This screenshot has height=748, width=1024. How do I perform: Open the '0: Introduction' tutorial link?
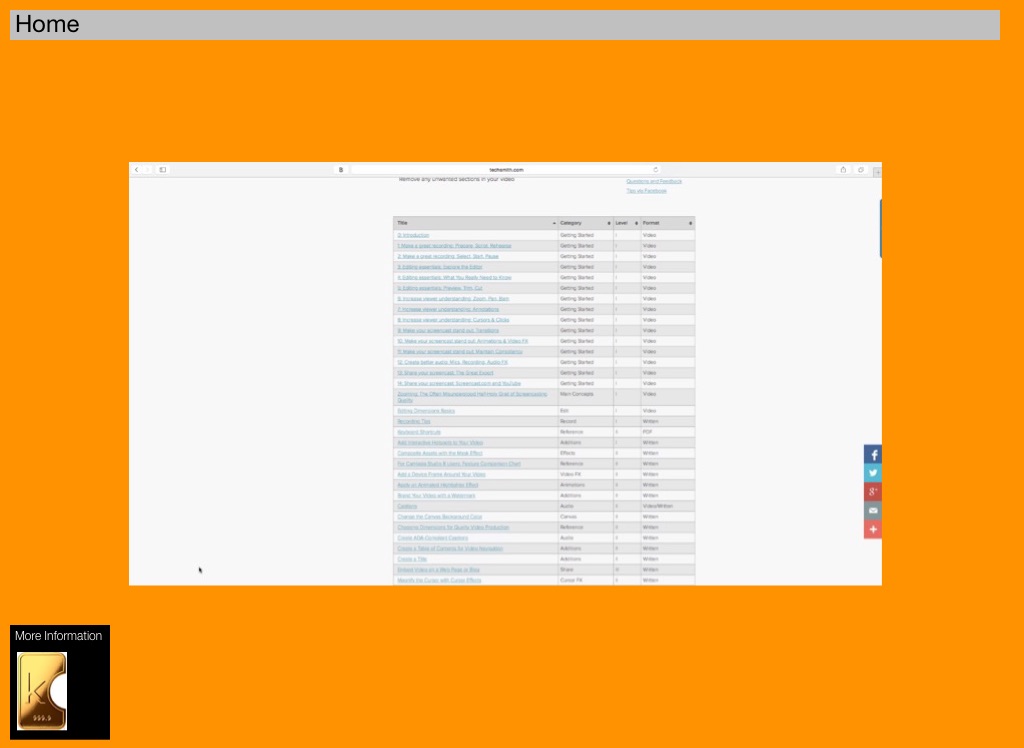[413, 235]
